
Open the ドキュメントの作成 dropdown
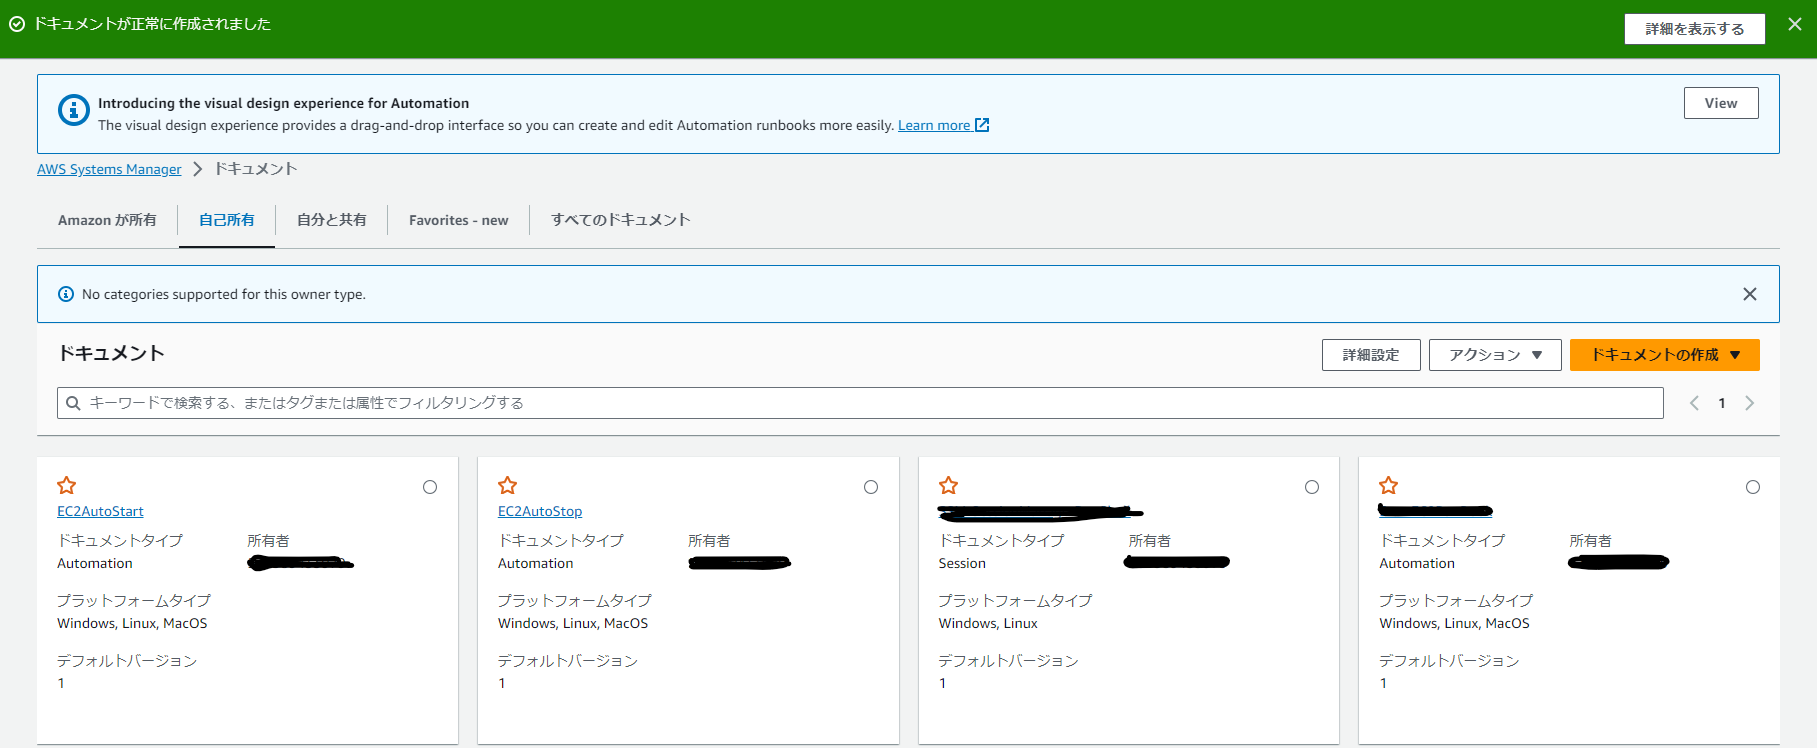(1665, 355)
